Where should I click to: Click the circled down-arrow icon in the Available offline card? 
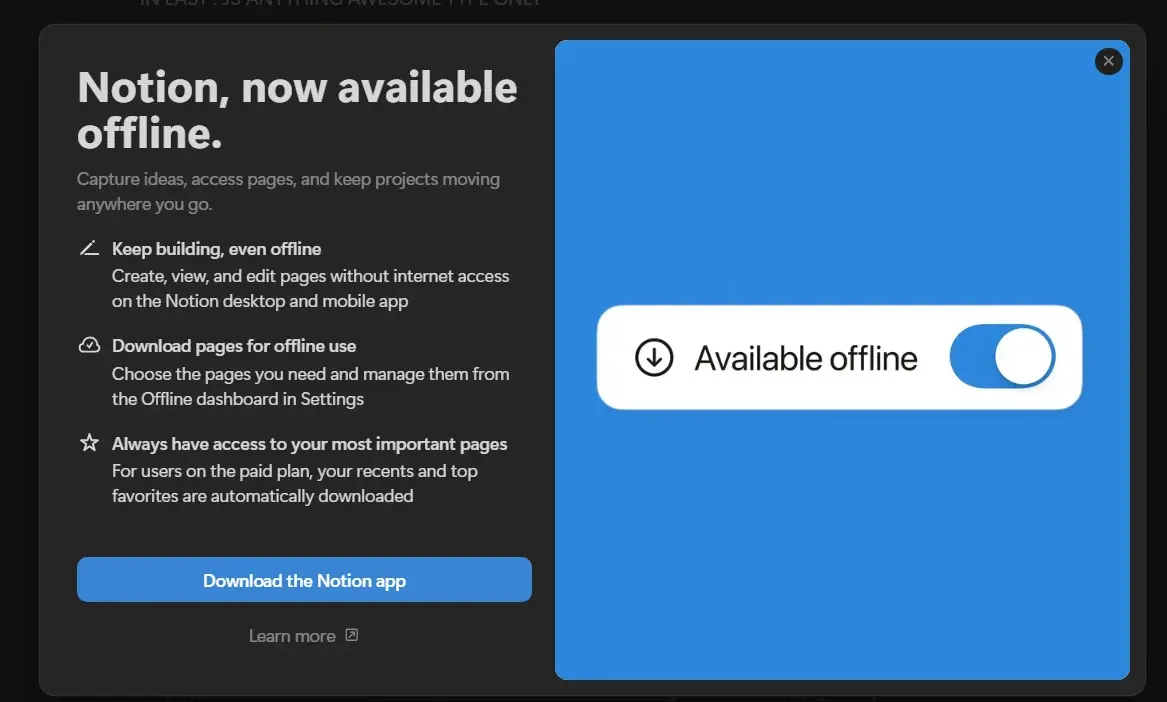[654, 357]
